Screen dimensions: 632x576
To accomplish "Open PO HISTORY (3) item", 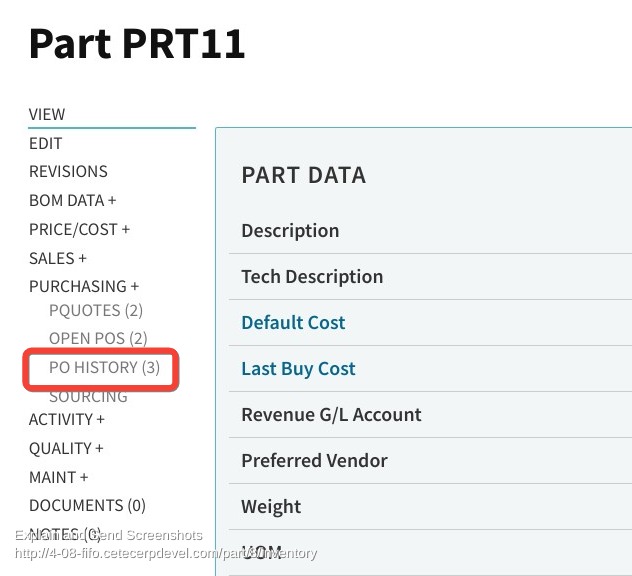I will [104, 368].
